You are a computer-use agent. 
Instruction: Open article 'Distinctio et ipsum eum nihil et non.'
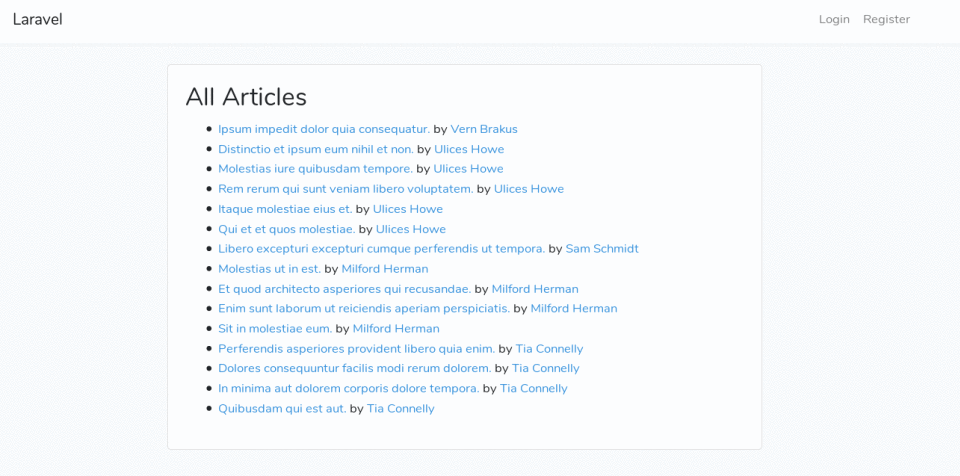(x=315, y=149)
